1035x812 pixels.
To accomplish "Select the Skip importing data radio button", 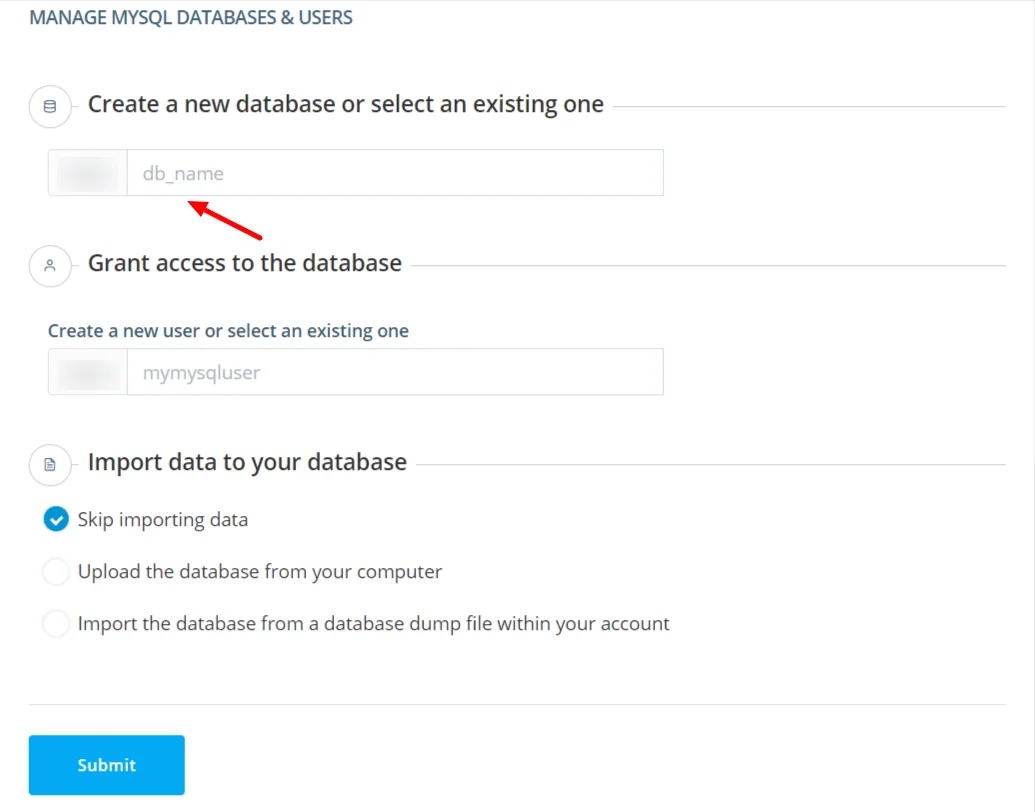I will [x=56, y=519].
